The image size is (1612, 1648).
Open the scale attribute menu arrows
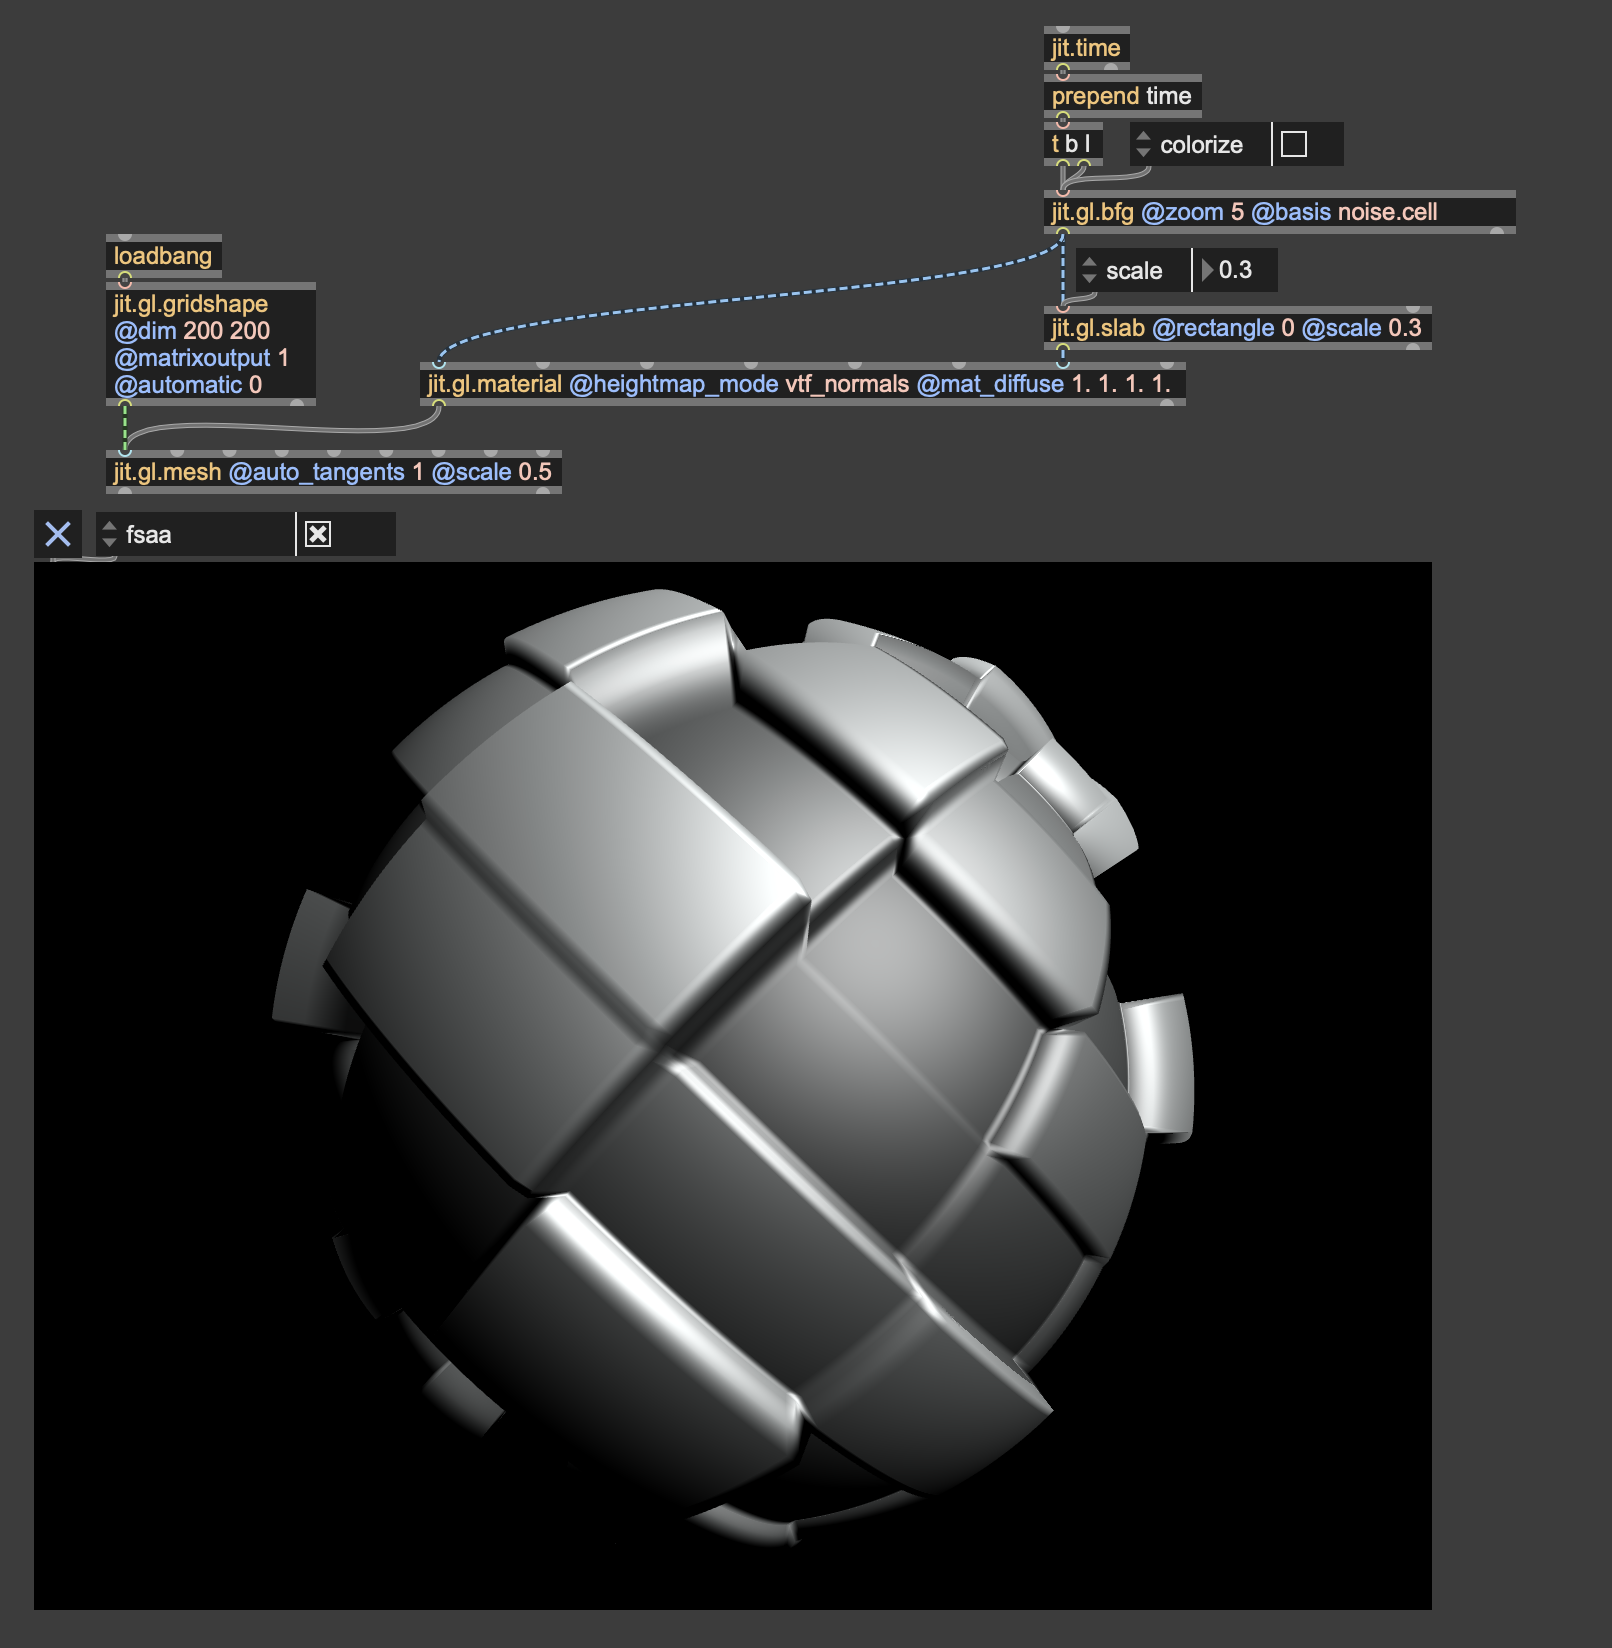point(1090,271)
